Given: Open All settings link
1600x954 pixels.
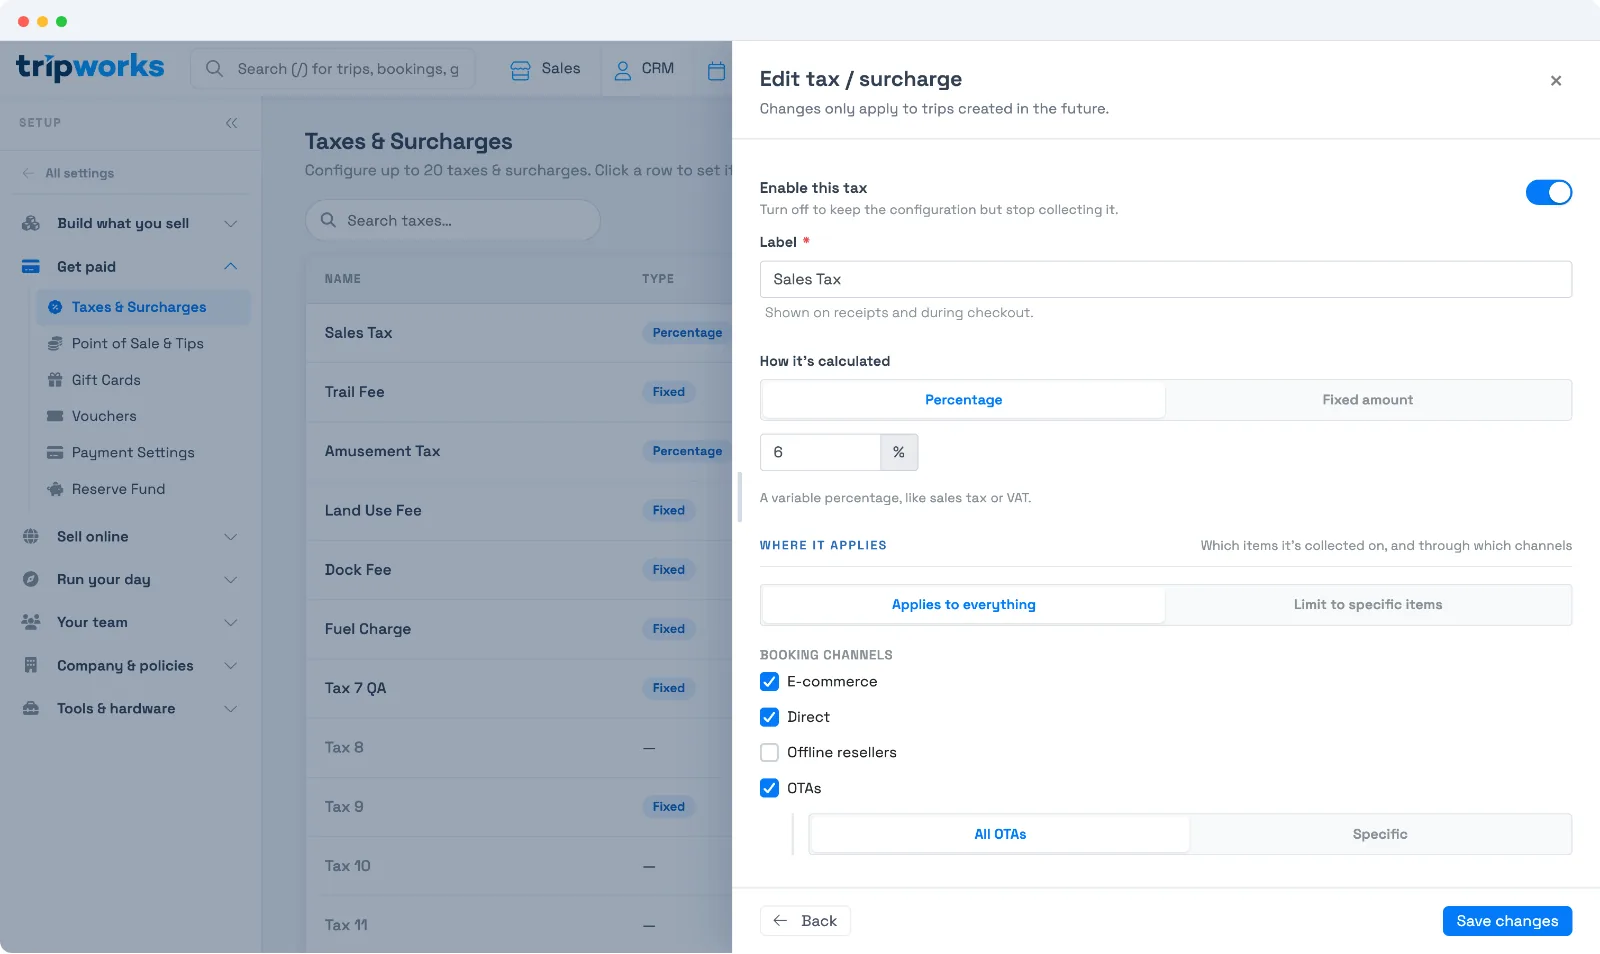Looking at the screenshot, I should tap(79, 173).
